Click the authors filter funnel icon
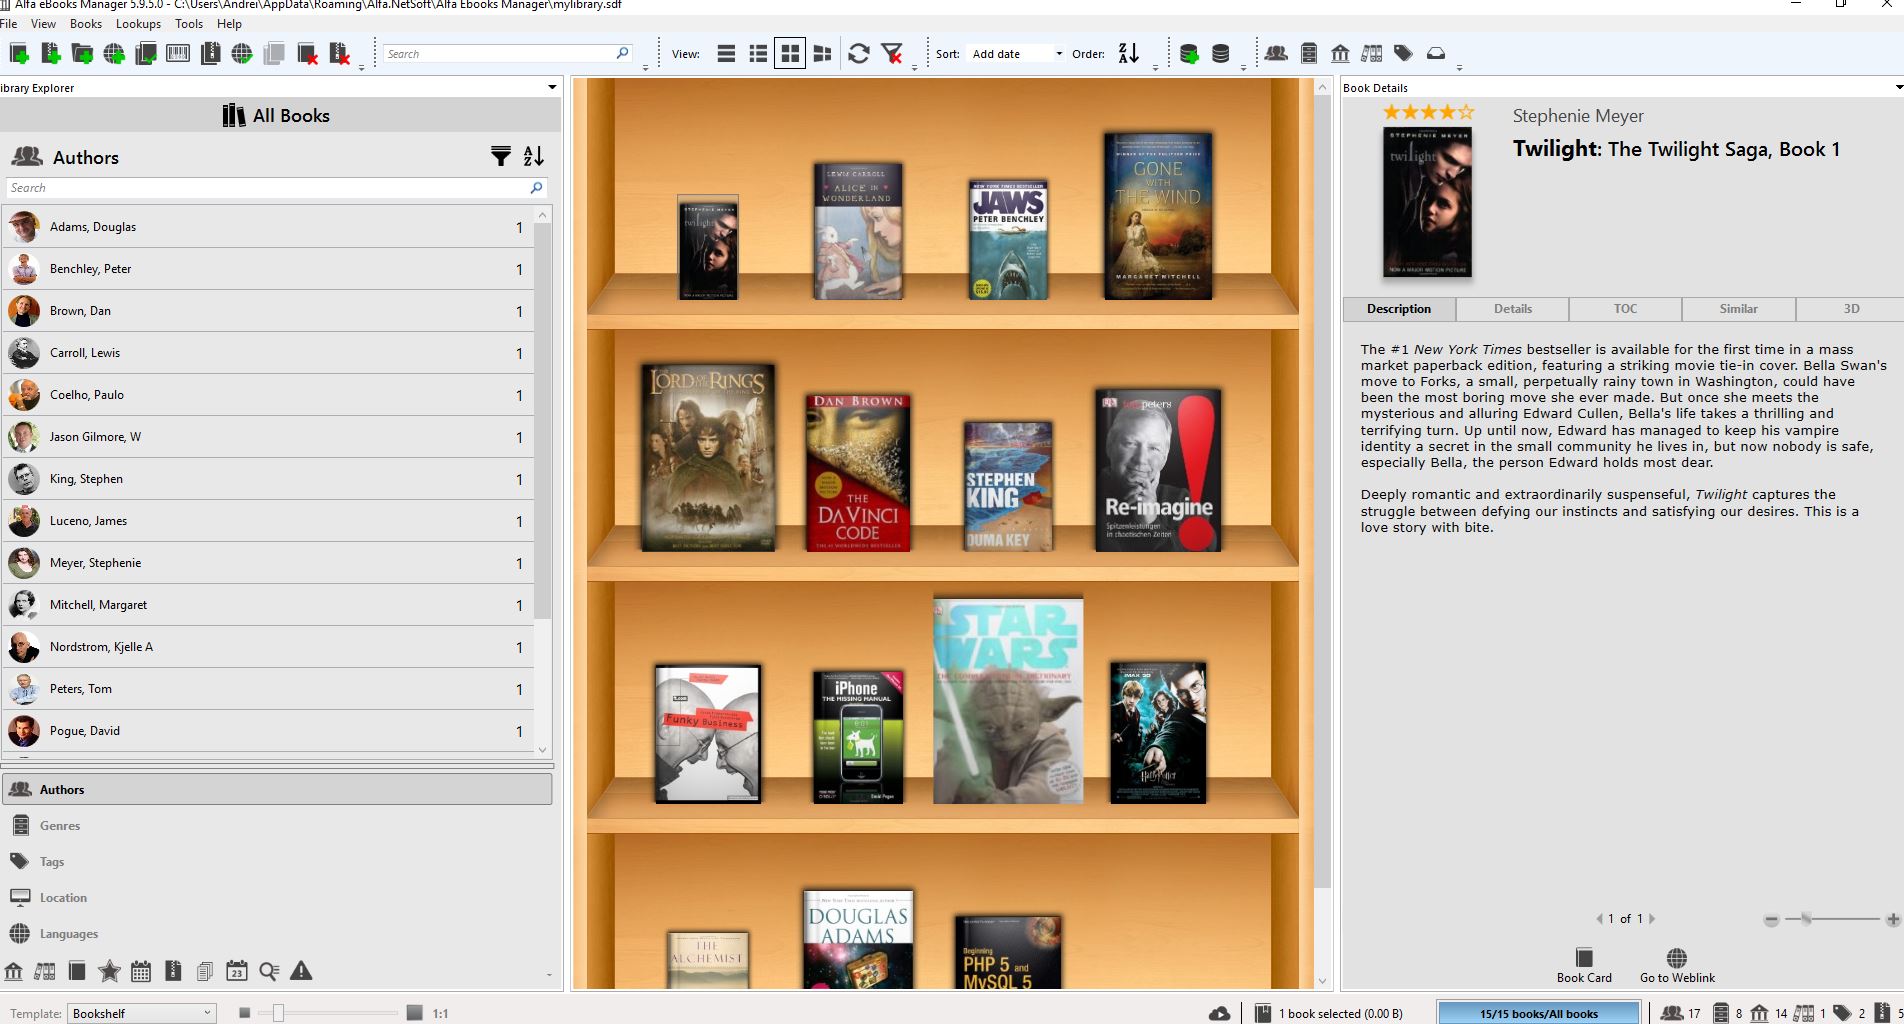This screenshot has width=1904, height=1024. (501, 156)
